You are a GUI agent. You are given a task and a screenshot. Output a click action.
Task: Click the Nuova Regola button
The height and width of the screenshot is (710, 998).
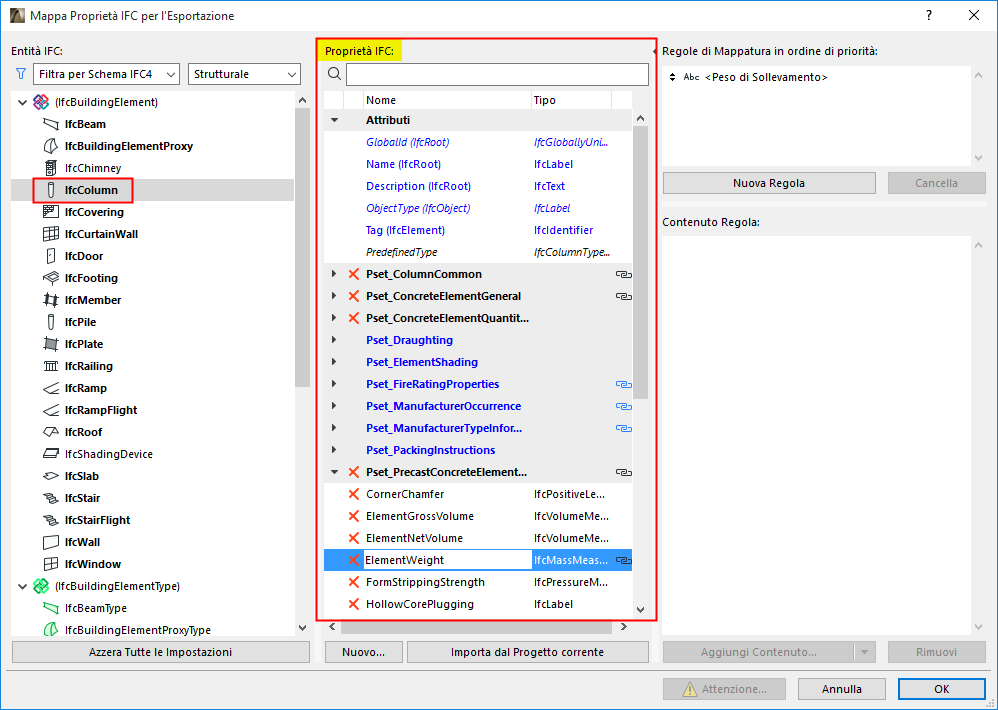coord(769,183)
